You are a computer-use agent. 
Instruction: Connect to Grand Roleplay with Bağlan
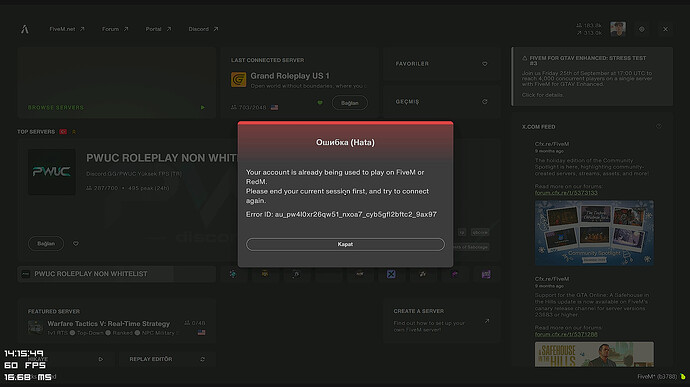[x=350, y=103]
